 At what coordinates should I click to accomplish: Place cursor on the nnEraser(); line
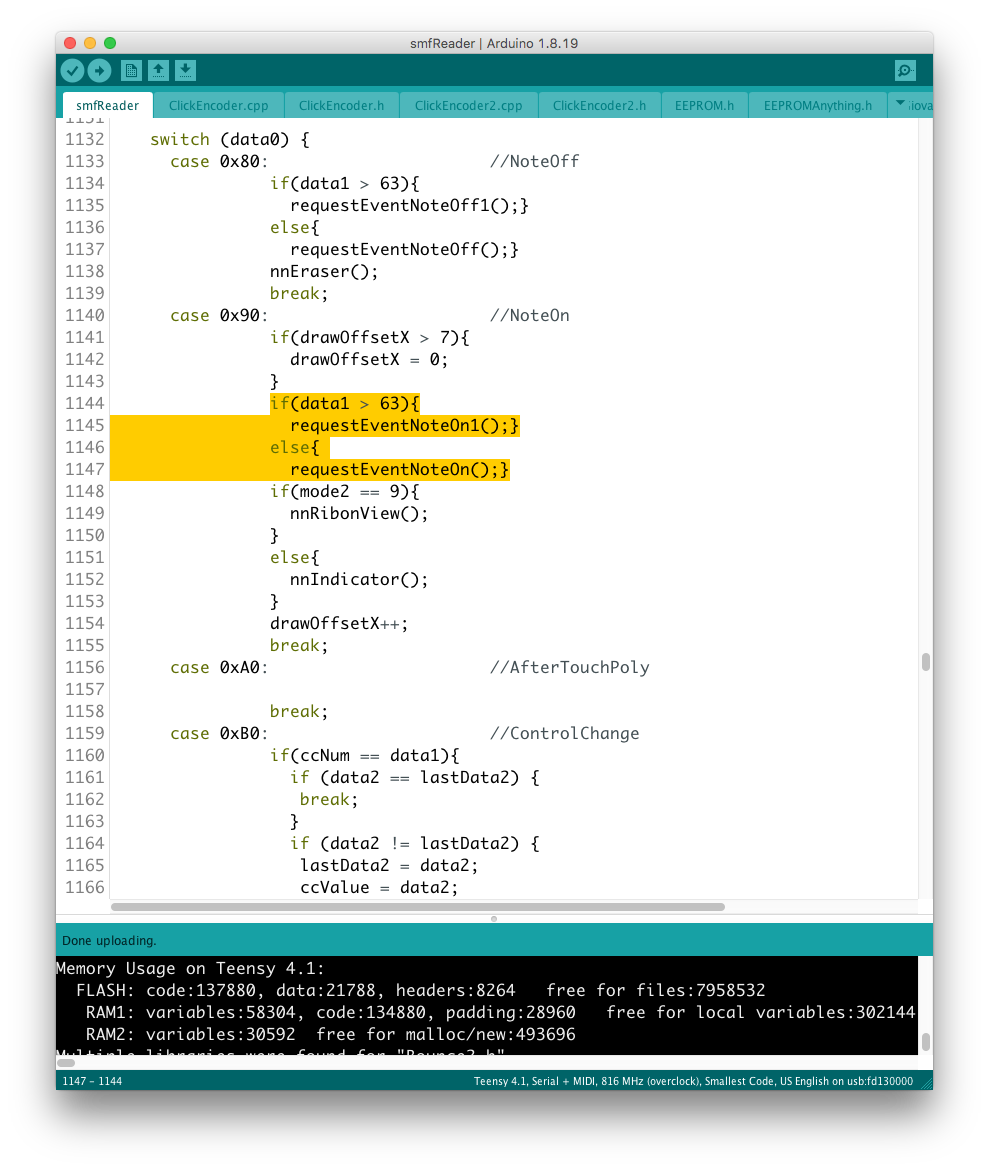pos(324,271)
